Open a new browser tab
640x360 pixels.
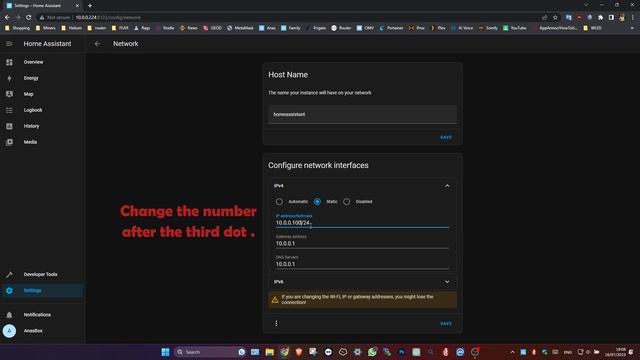[x=90, y=6]
